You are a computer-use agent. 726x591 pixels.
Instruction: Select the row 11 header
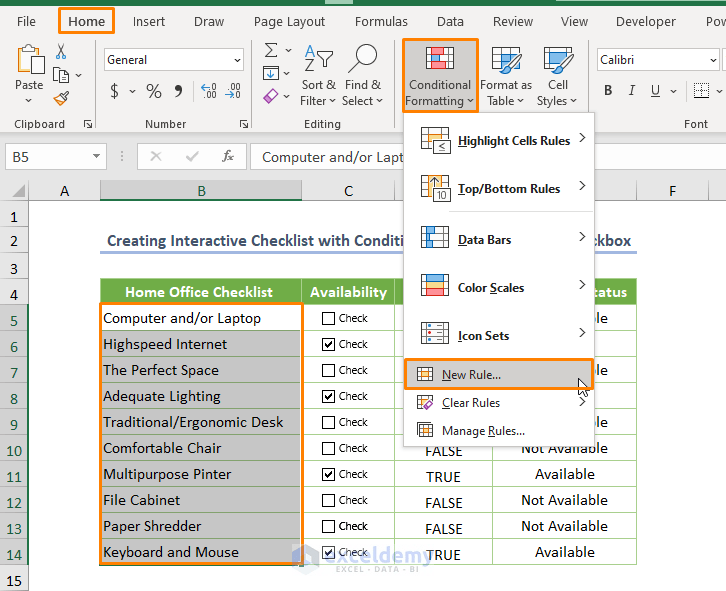pos(14,476)
